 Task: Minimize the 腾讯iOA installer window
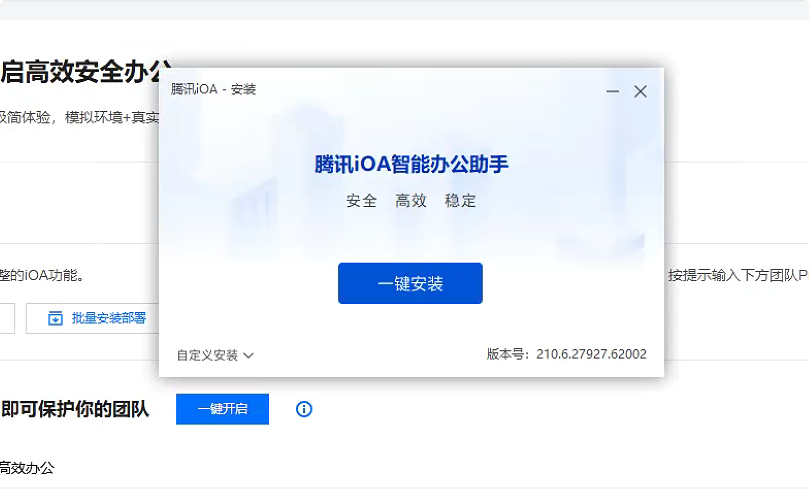click(612, 91)
